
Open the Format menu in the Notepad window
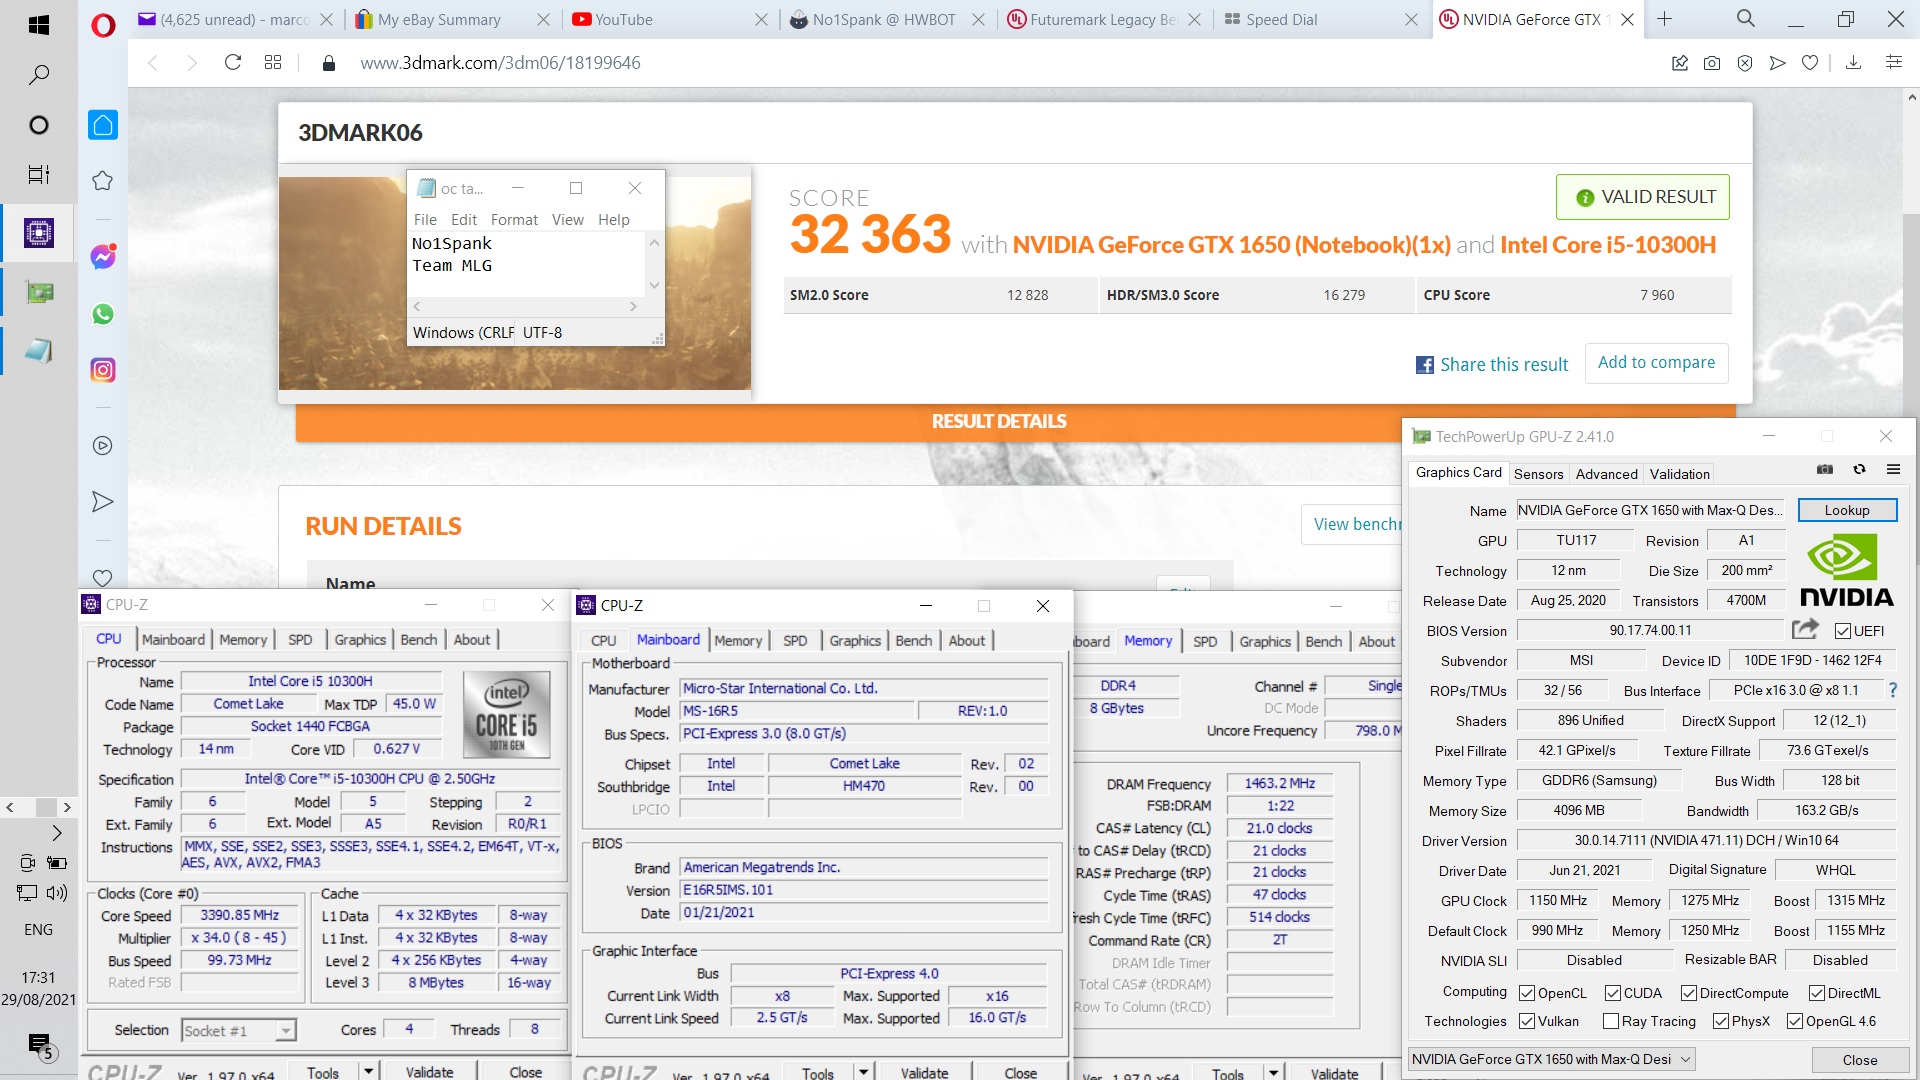(514, 220)
